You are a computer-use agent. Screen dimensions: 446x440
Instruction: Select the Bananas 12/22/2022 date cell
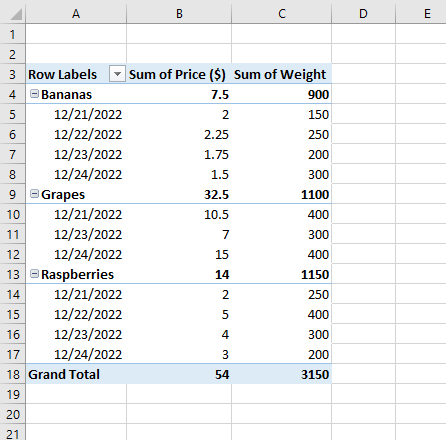click(x=76, y=134)
